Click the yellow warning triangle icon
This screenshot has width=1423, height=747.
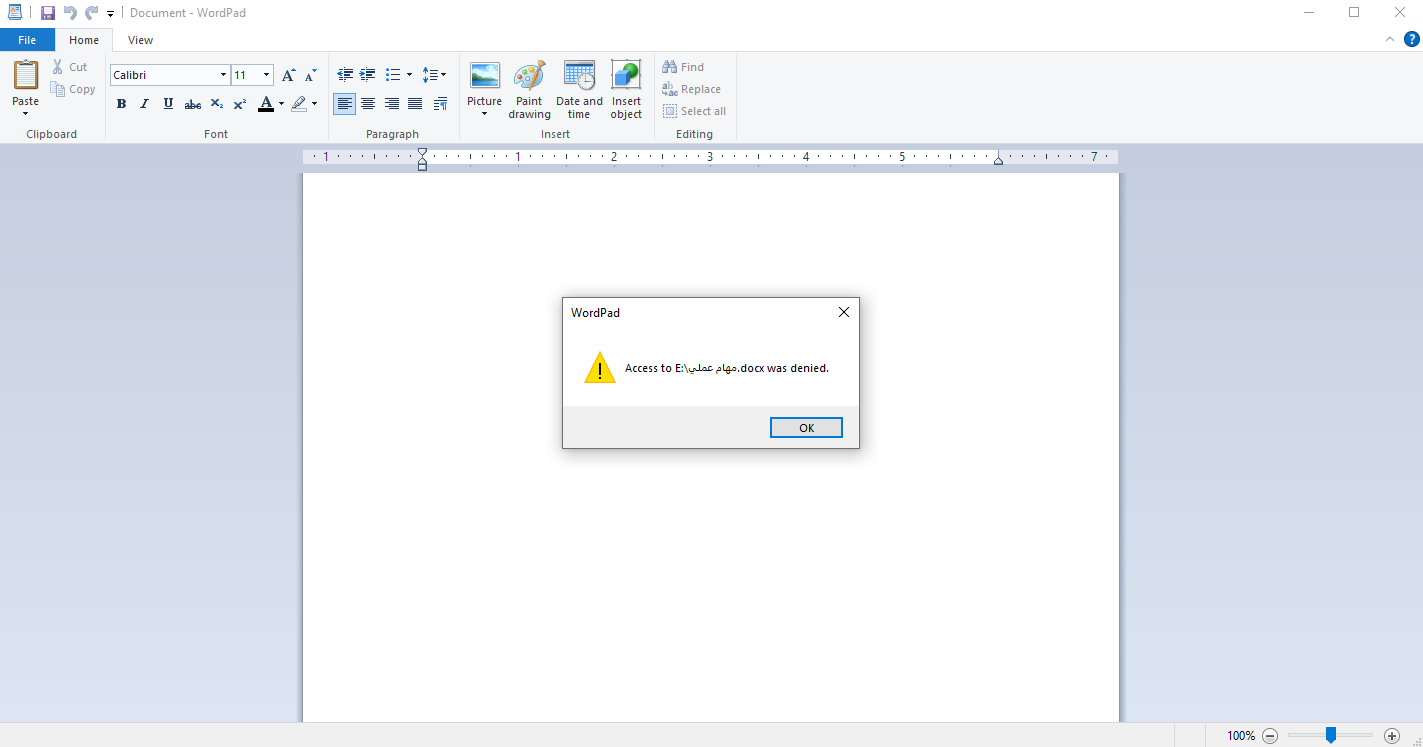pyautogui.click(x=600, y=367)
